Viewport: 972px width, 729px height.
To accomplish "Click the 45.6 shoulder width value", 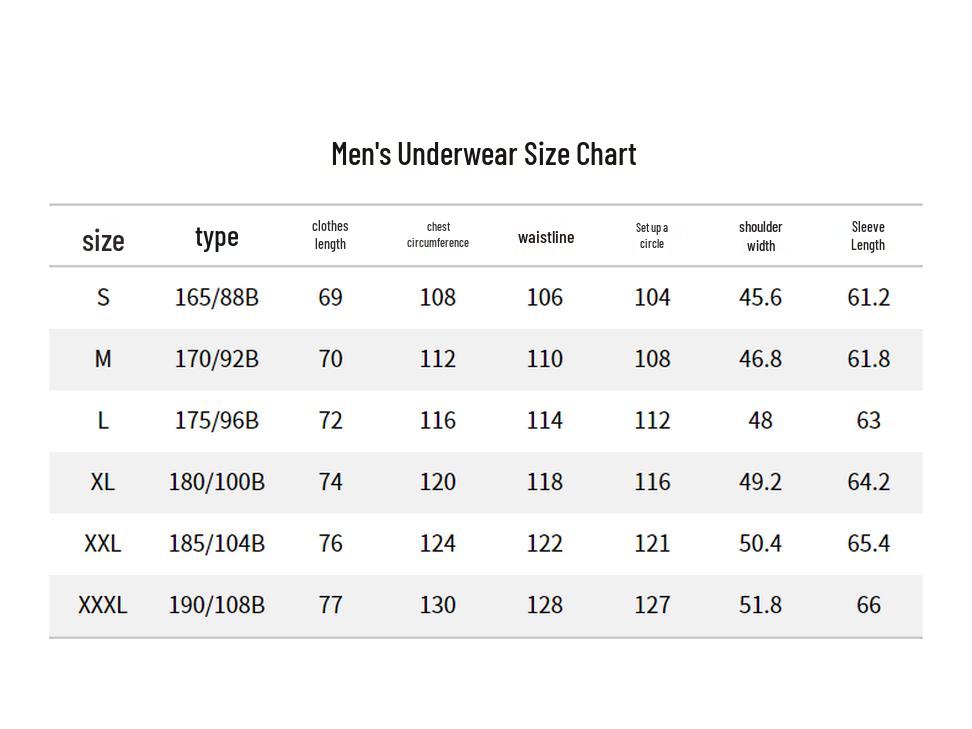I will click(x=760, y=297).
